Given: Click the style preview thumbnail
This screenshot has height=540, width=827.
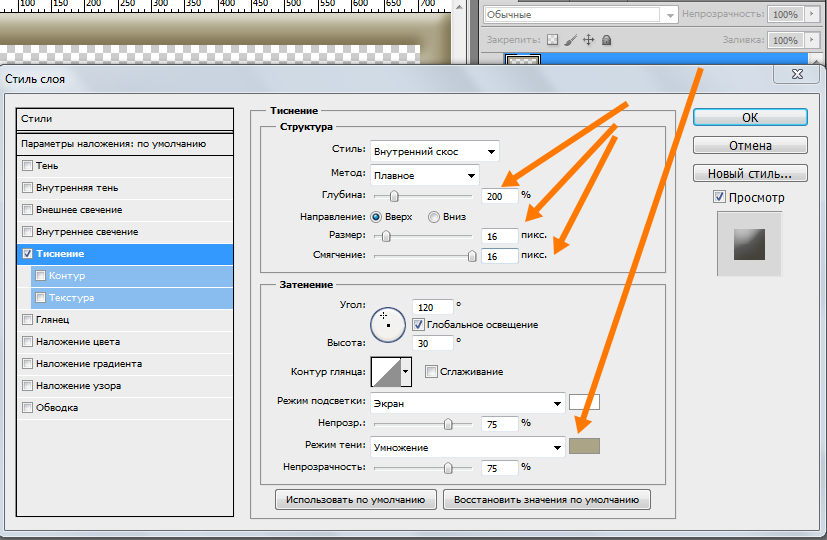Looking at the screenshot, I should point(749,244).
